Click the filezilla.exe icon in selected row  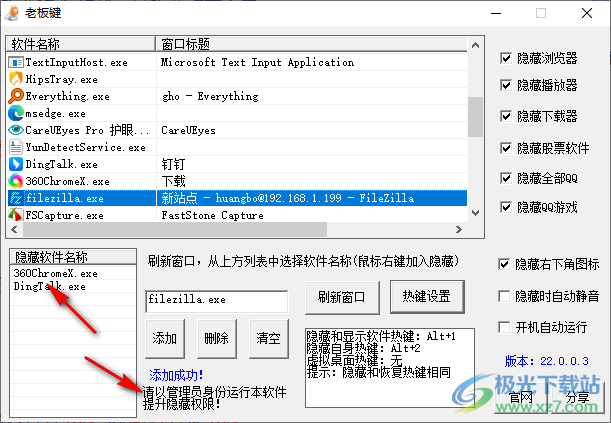point(16,198)
